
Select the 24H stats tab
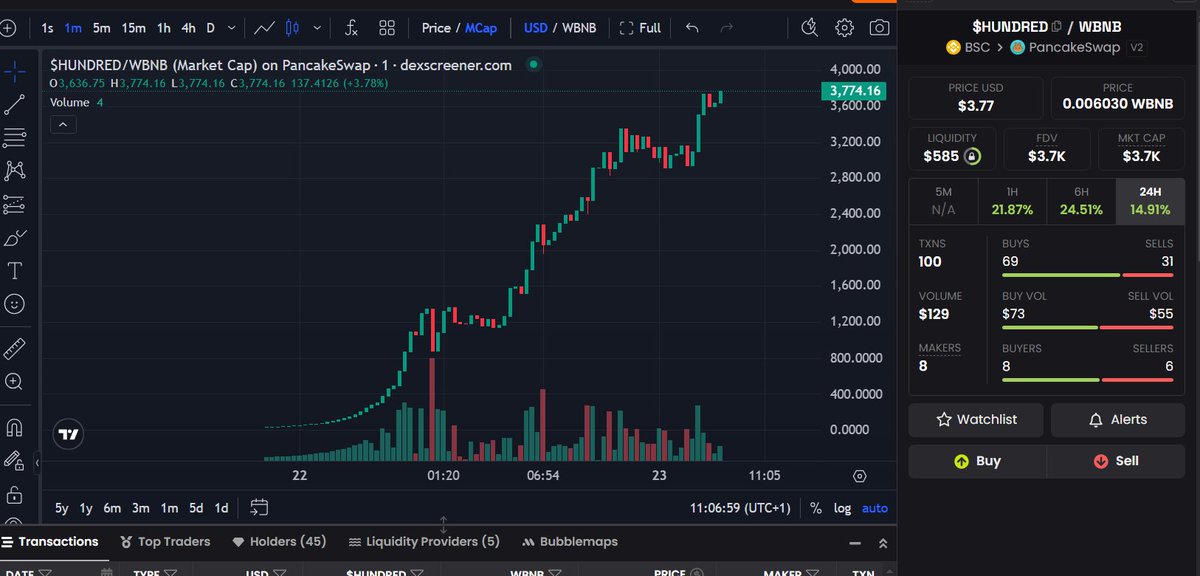click(1150, 201)
